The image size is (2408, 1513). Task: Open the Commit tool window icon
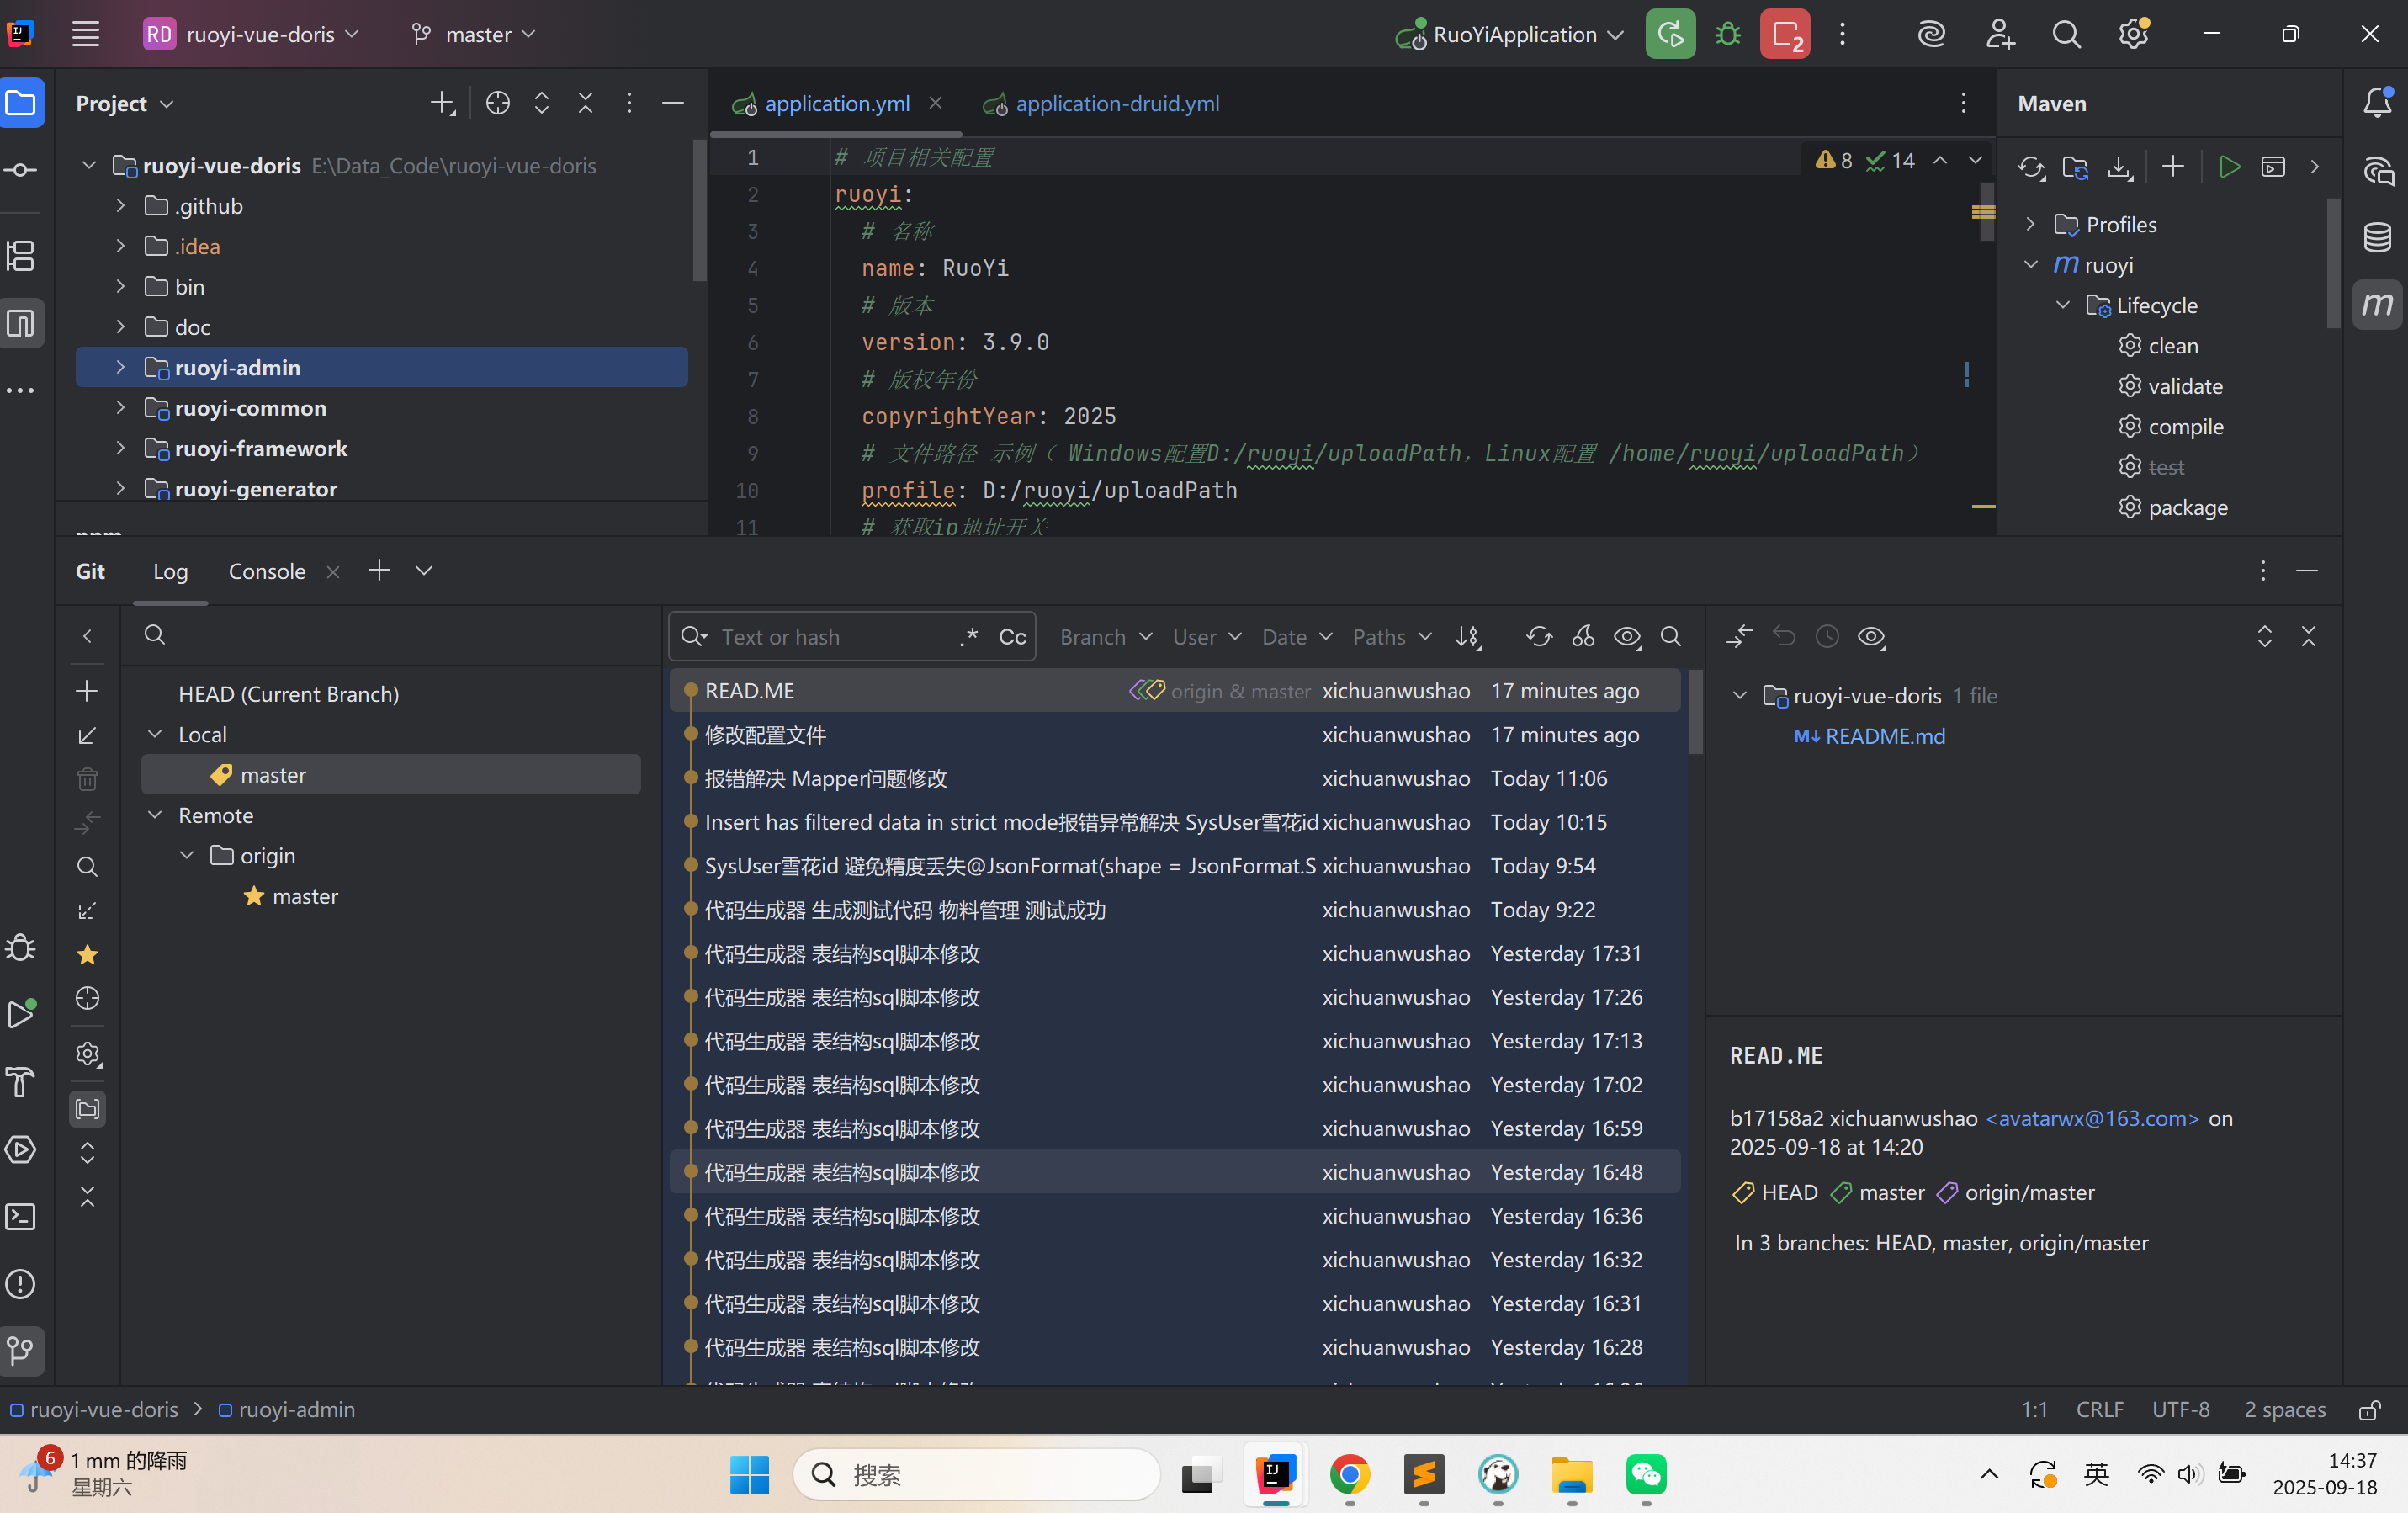pos(21,170)
